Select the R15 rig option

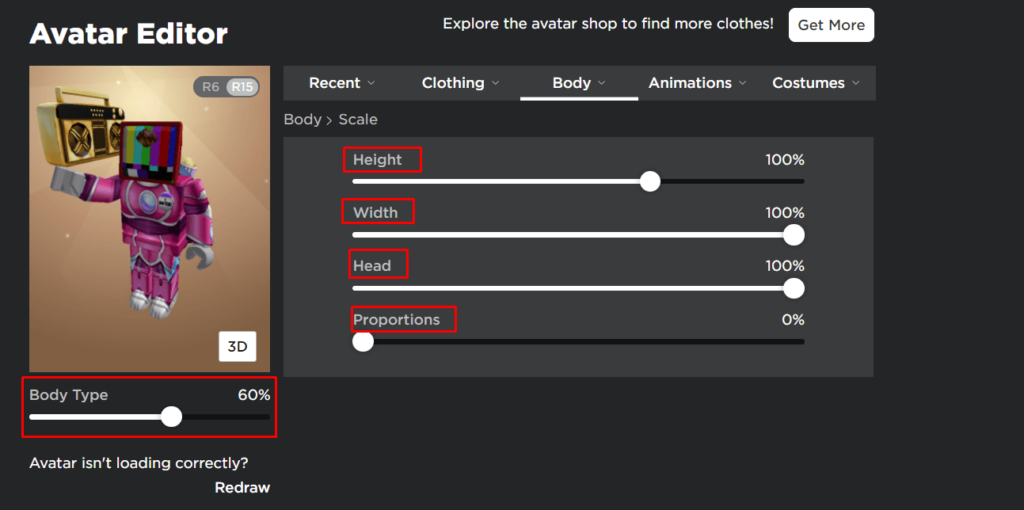242,87
